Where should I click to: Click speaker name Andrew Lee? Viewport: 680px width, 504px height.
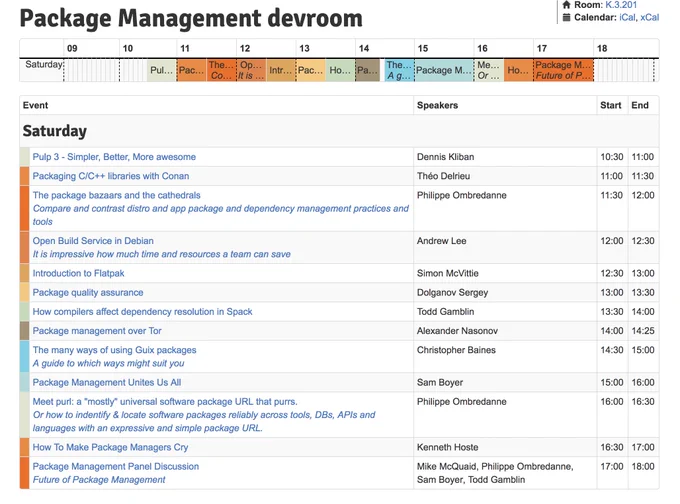point(441,241)
